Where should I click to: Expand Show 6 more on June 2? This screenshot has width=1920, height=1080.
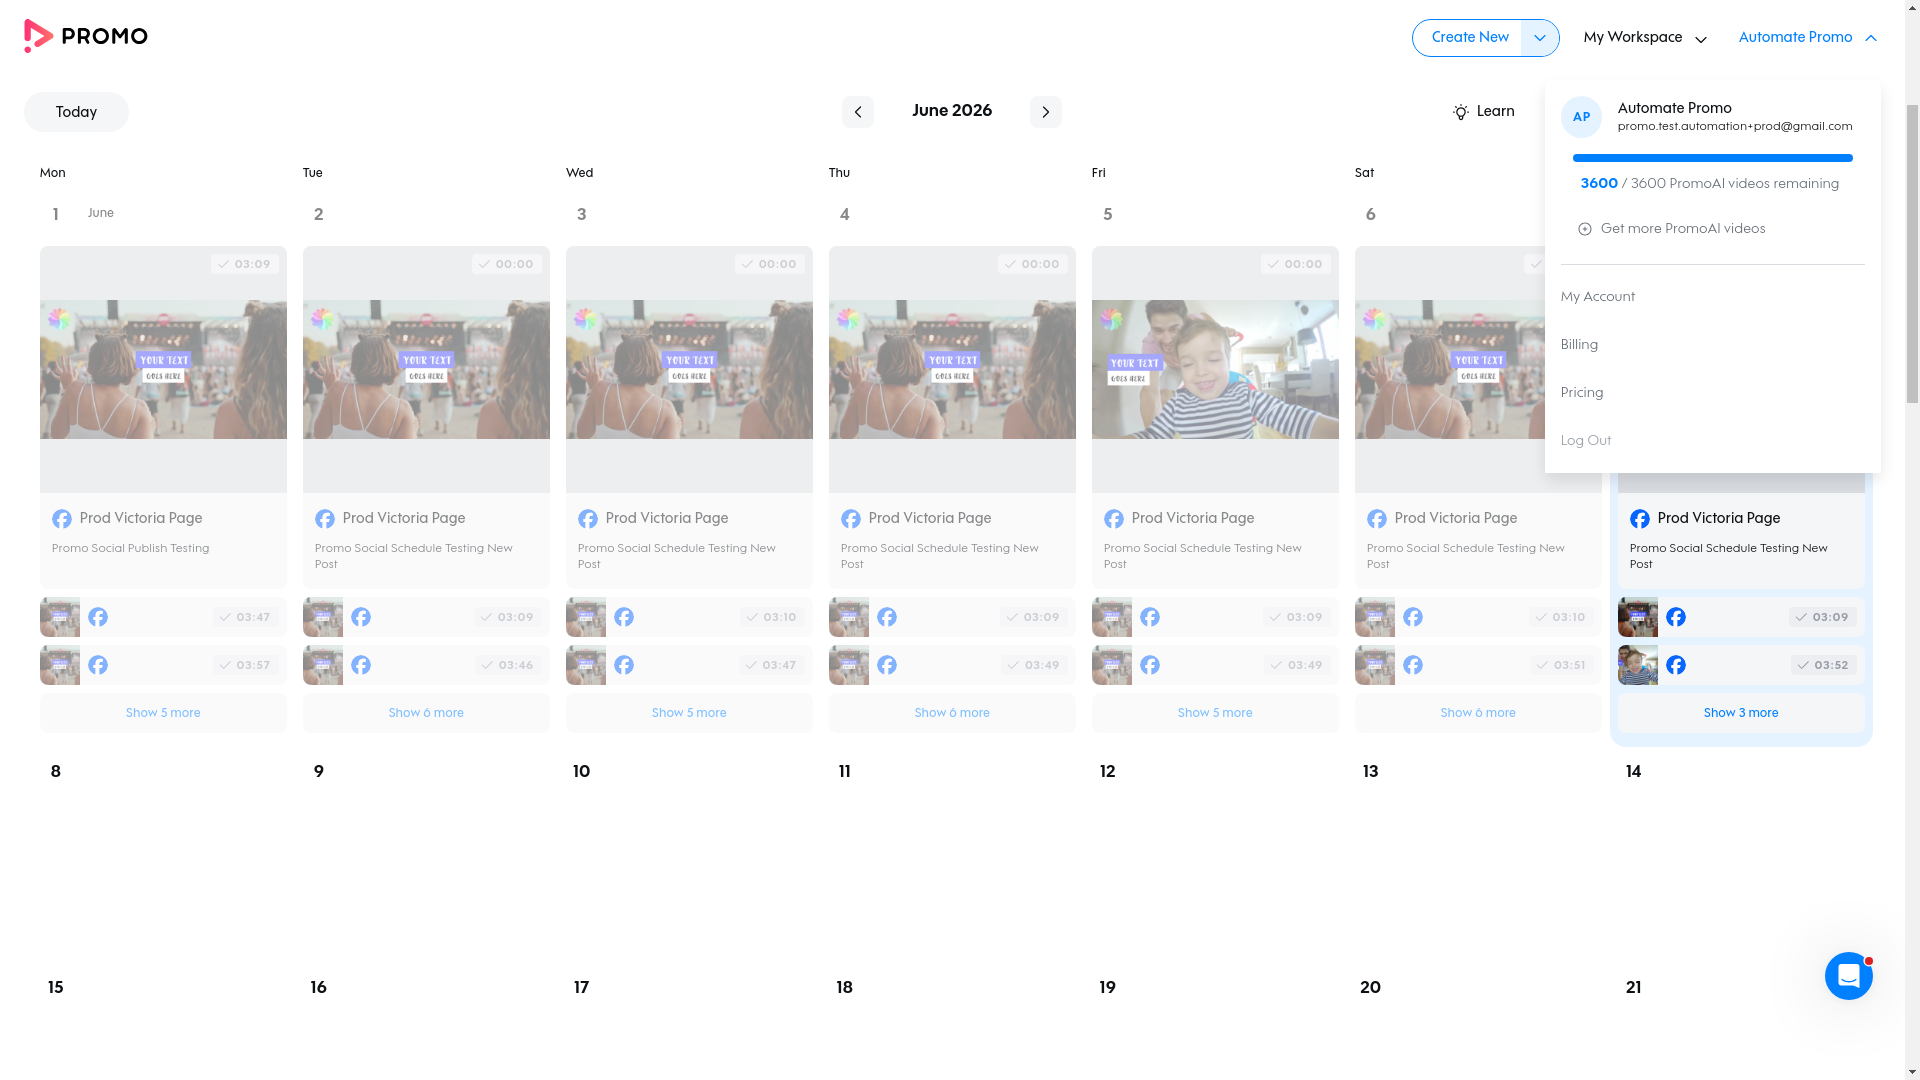426,713
